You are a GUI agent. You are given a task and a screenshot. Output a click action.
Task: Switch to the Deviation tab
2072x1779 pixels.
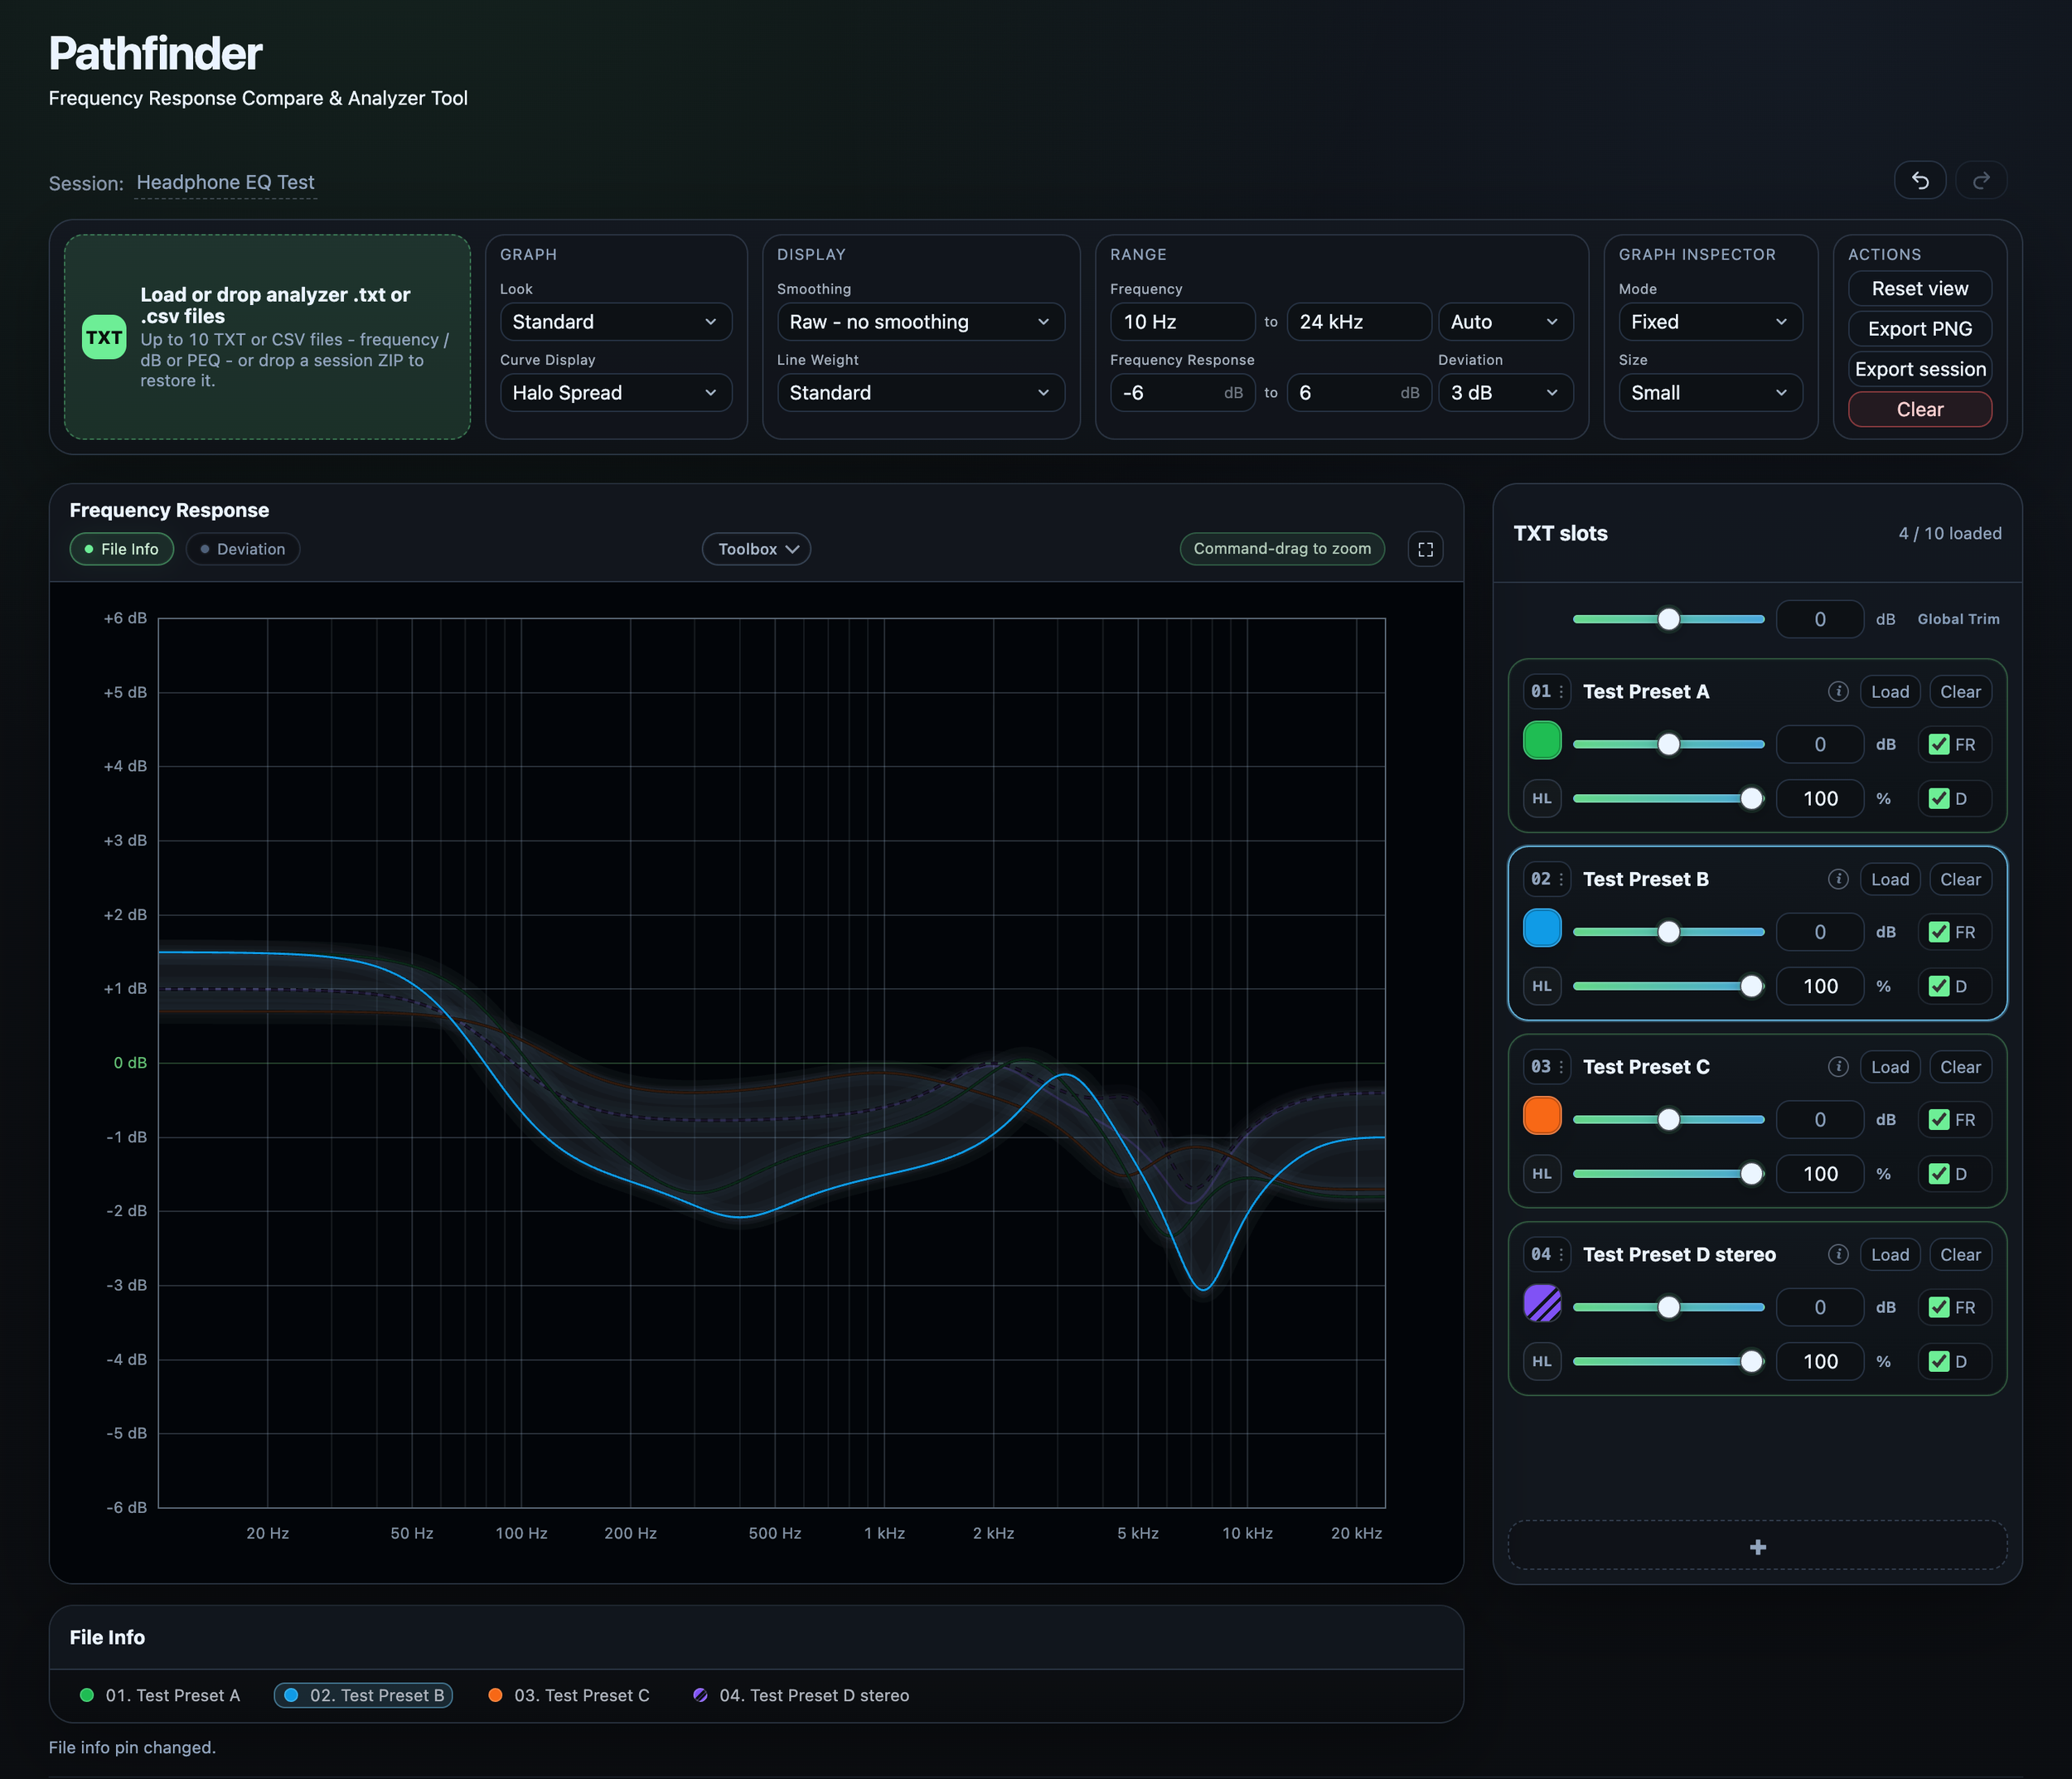pos(243,549)
